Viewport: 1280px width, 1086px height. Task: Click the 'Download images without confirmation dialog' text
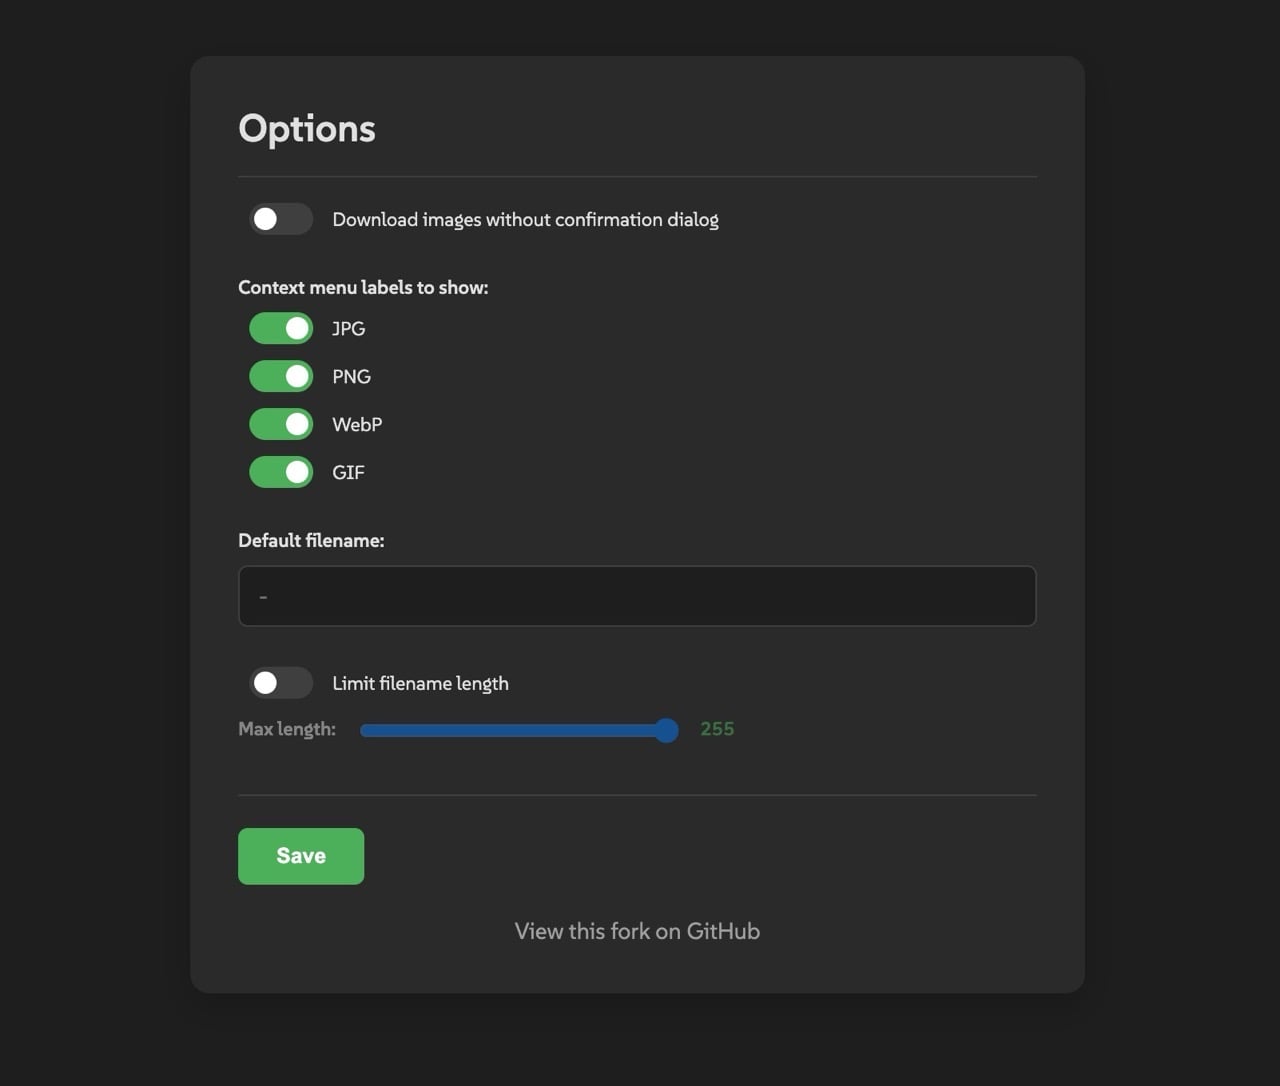[525, 219]
